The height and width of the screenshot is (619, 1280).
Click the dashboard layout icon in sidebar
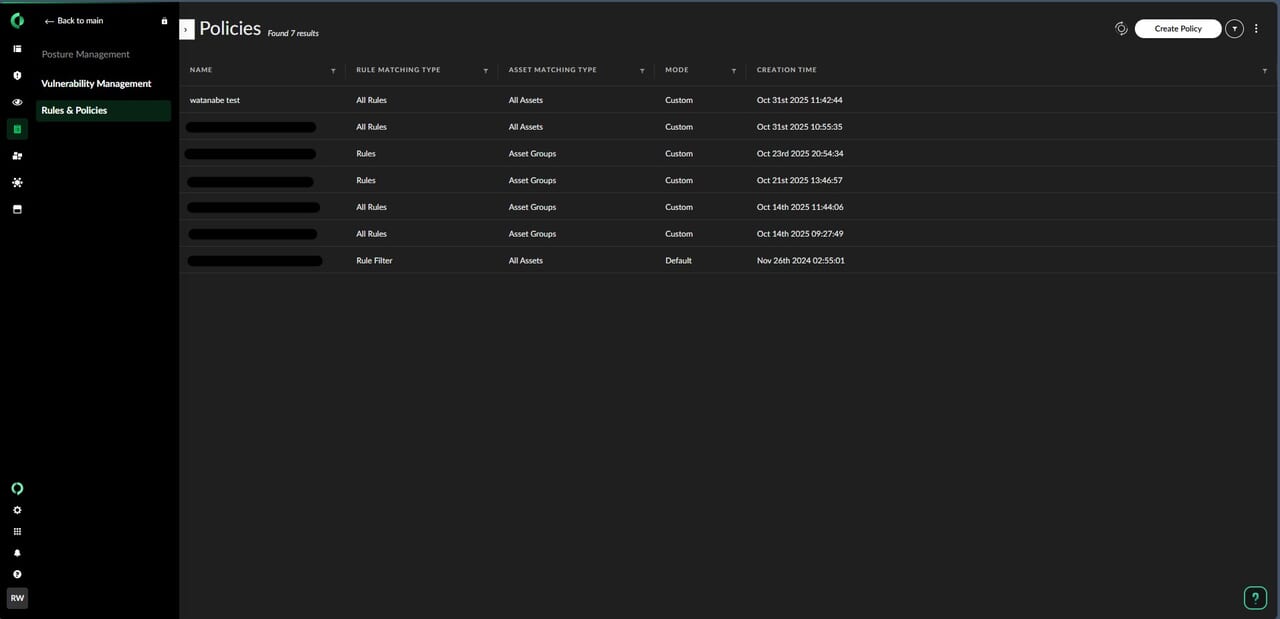click(x=17, y=48)
